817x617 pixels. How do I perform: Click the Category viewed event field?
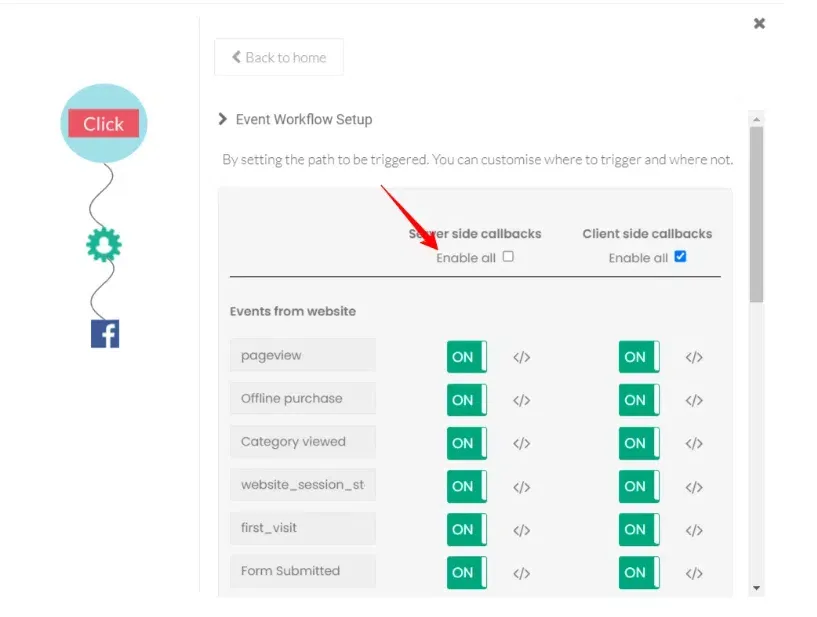click(303, 442)
